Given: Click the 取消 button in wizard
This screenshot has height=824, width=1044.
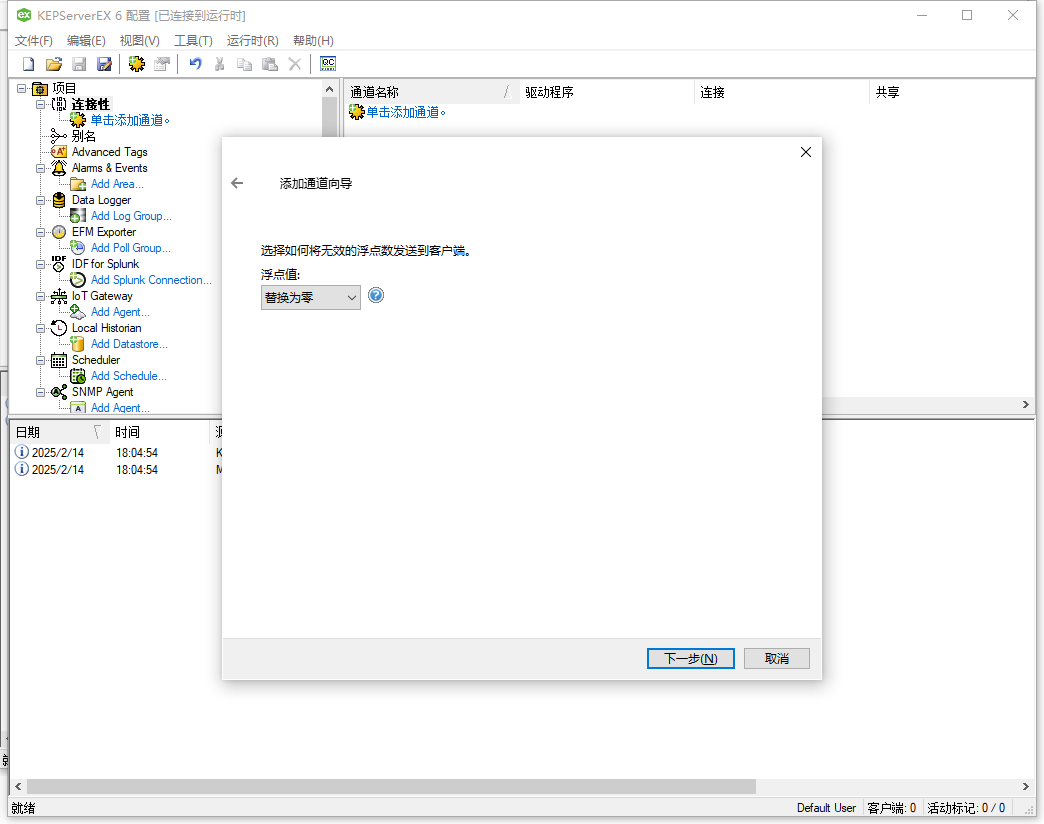Looking at the screenshot, I should click(x=776, y=658).
